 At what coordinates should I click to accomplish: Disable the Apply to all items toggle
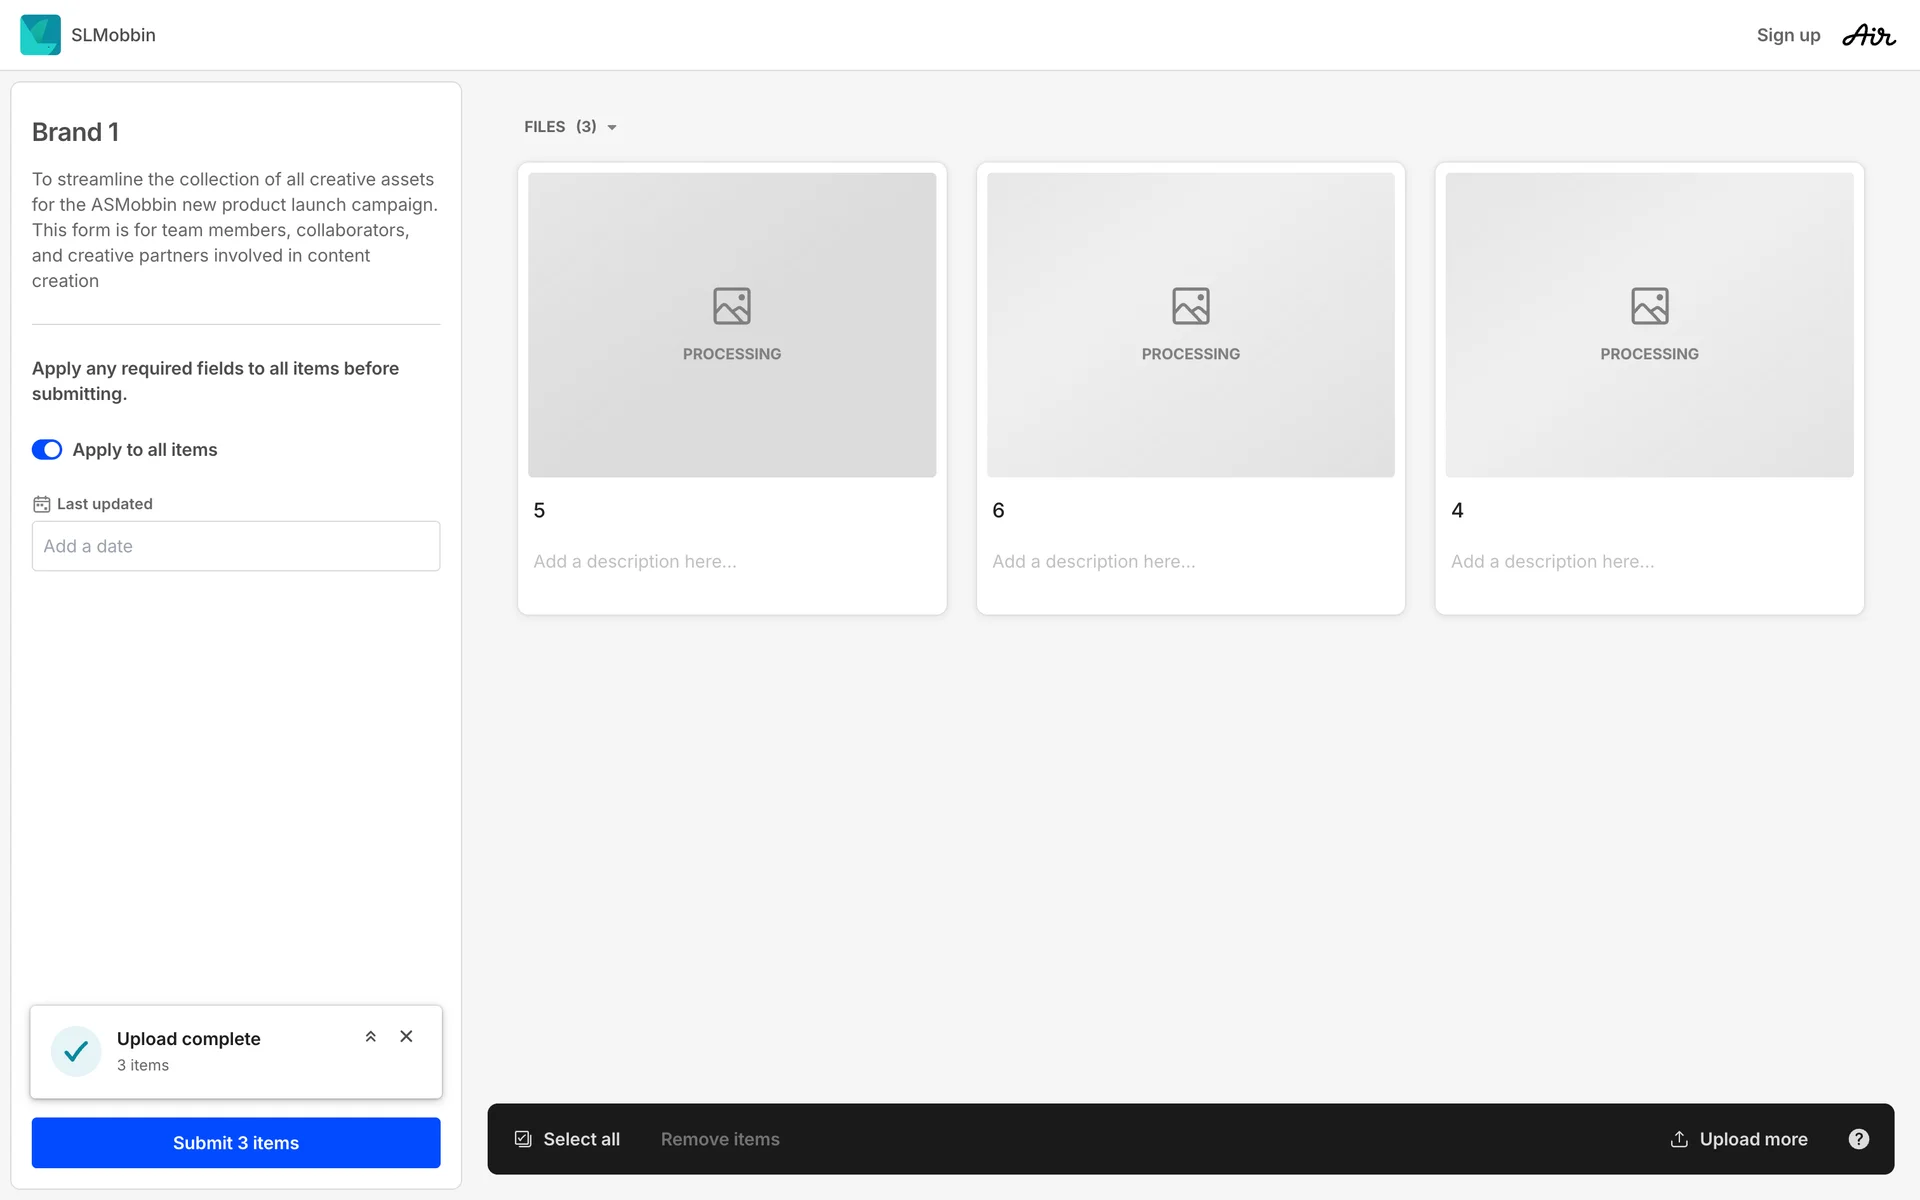pos(47,450)
